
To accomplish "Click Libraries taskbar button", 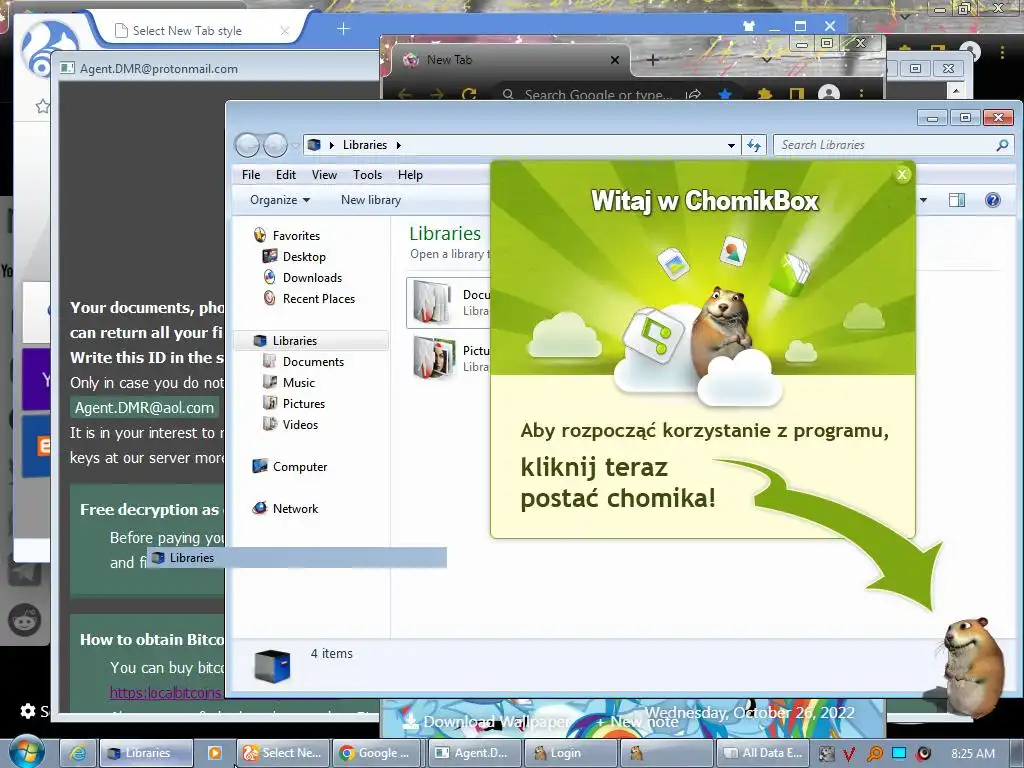I will [146, 753].
